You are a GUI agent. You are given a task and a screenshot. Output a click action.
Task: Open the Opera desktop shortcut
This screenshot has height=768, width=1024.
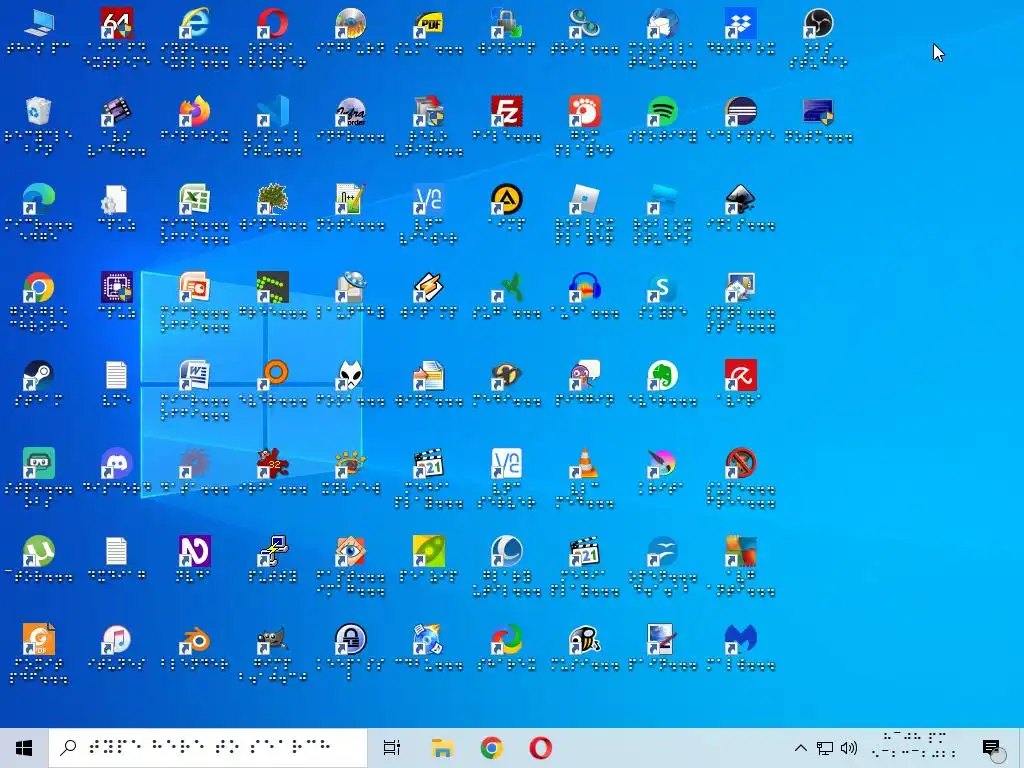point(272,24)
